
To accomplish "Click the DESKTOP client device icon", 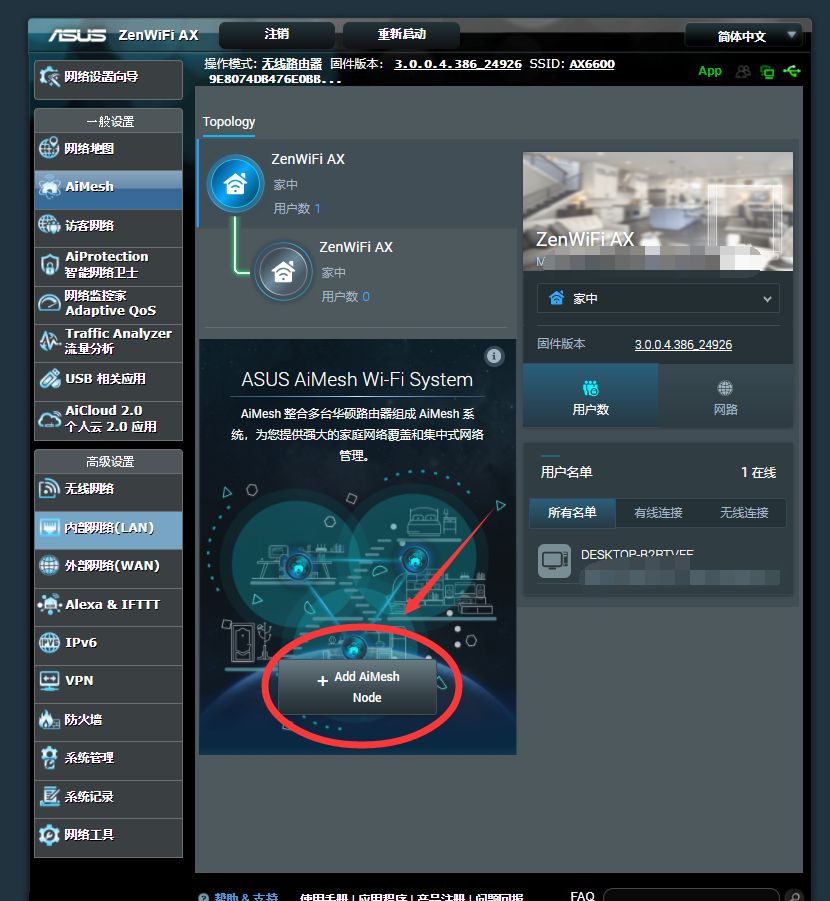I will tap(555, 561).
